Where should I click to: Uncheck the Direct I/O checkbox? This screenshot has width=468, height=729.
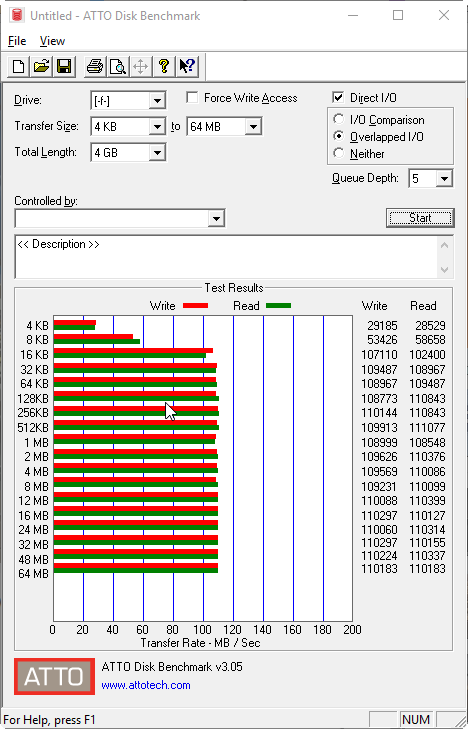click(338, 98)
